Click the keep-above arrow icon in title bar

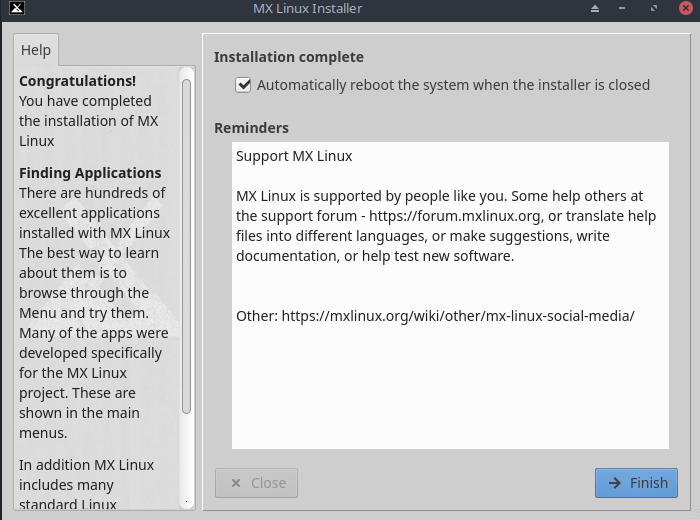click(595, 8)
